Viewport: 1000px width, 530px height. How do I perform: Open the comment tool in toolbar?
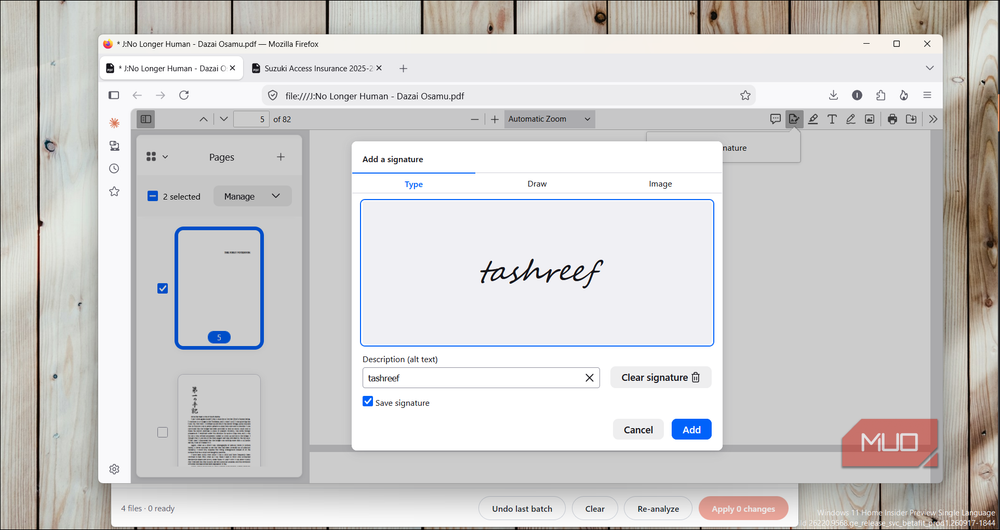pyautogui.click(x=776, y=119)
